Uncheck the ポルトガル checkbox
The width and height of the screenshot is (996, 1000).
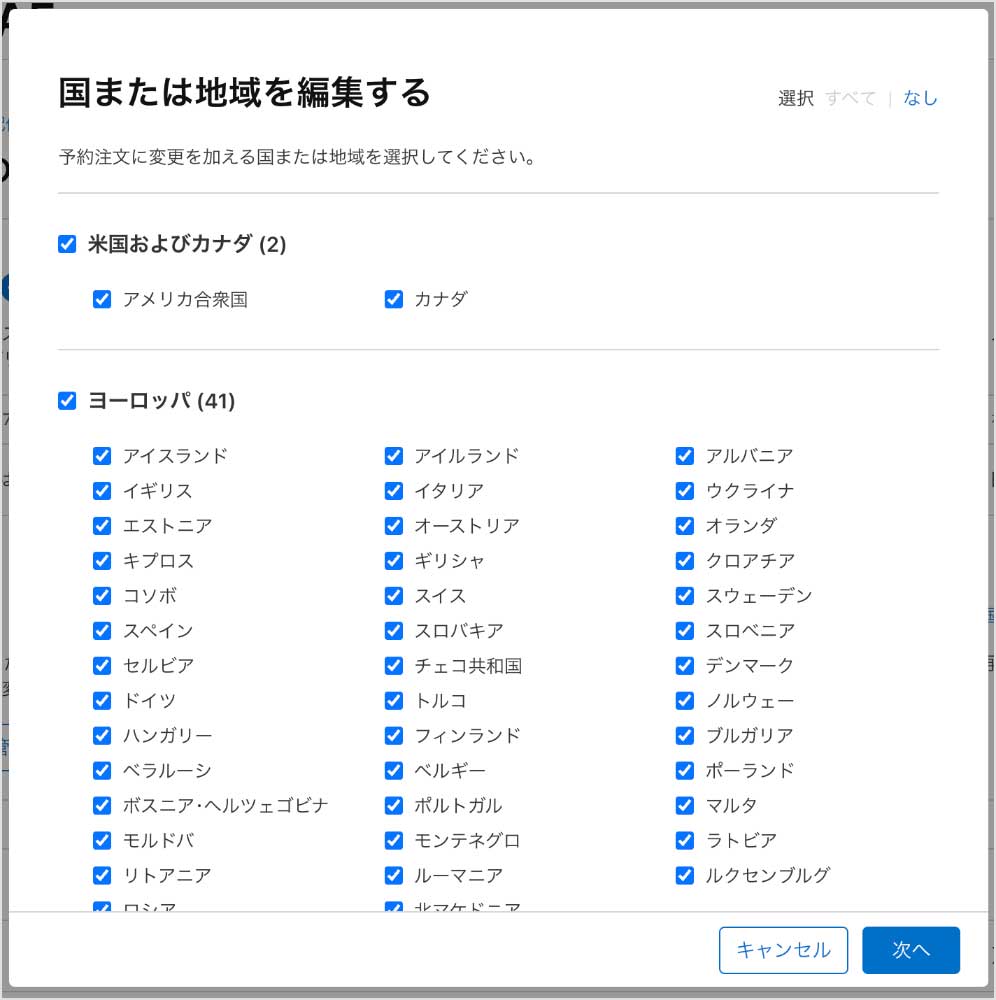click(394, 806)
